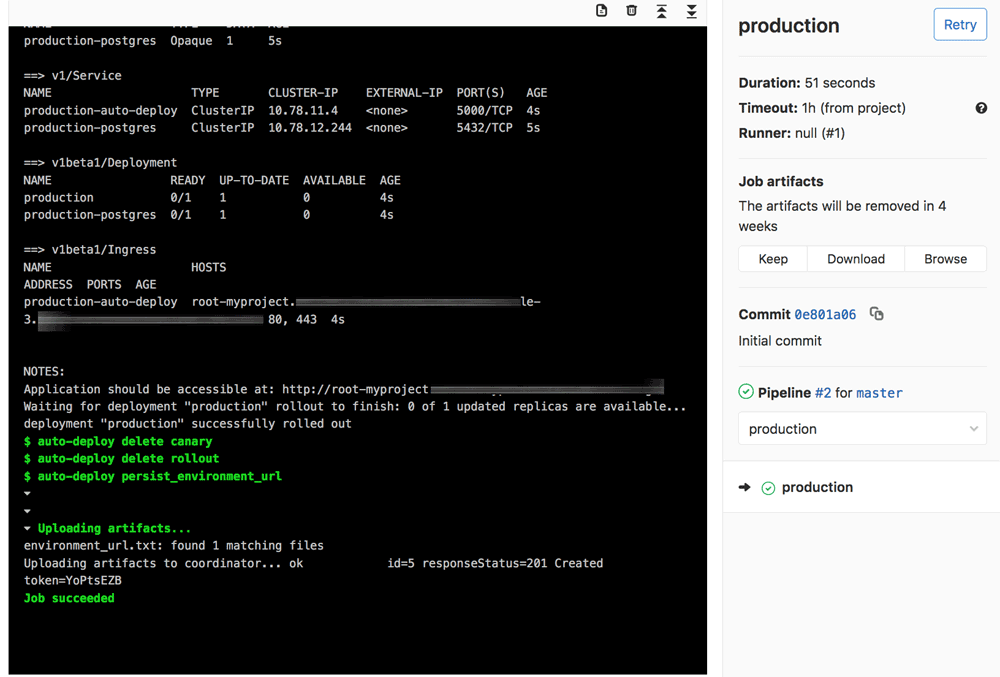Screen dimensions: 1000x677
Task: Select the production job in sidebar list
Action: (817, 488)
